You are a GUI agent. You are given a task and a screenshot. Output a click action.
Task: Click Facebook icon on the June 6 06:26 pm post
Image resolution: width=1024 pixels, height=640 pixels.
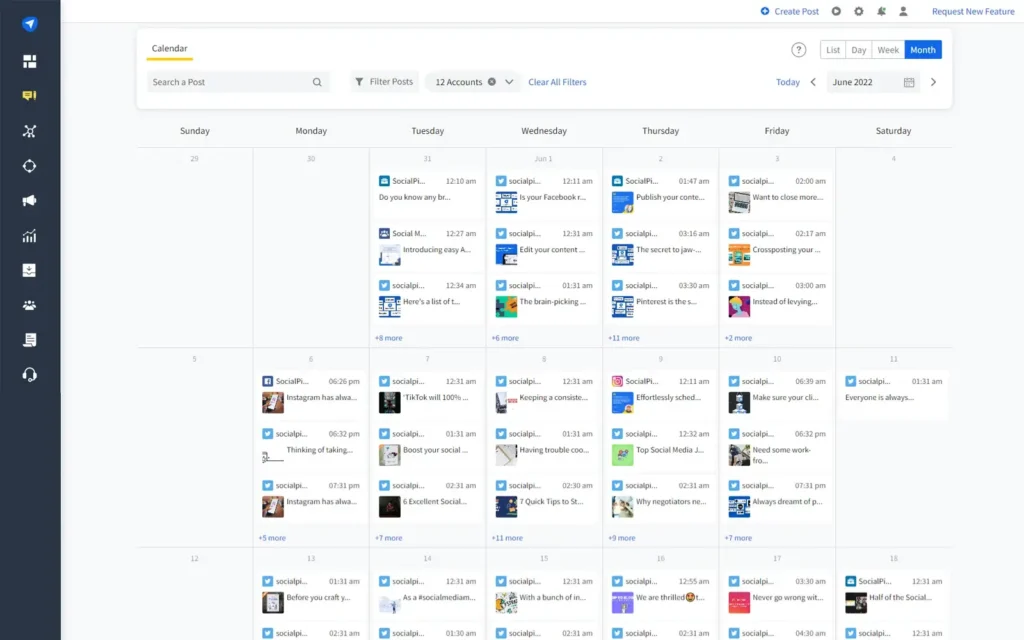point(267,381)
